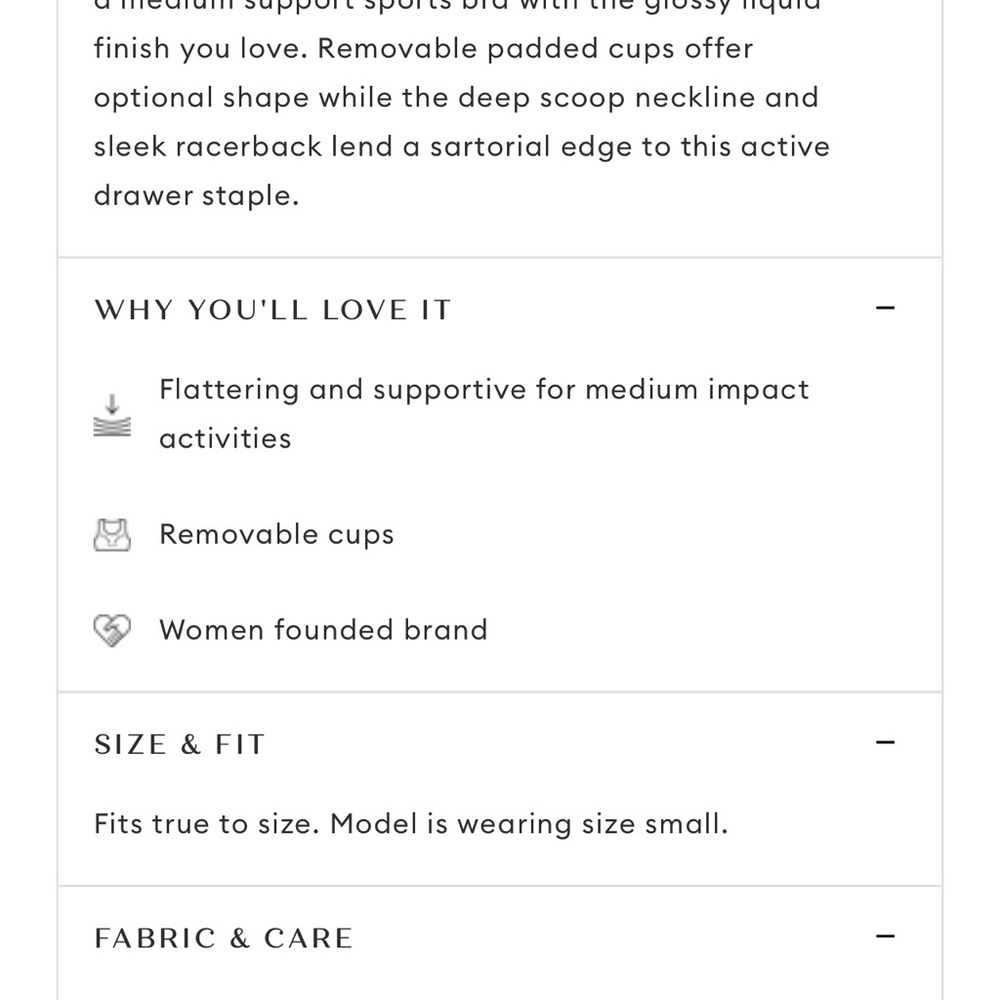Select the Fabric & Care heading
Image resolution: width=1000 pixels, height=1000 pixels.
(x=223, y=938)
